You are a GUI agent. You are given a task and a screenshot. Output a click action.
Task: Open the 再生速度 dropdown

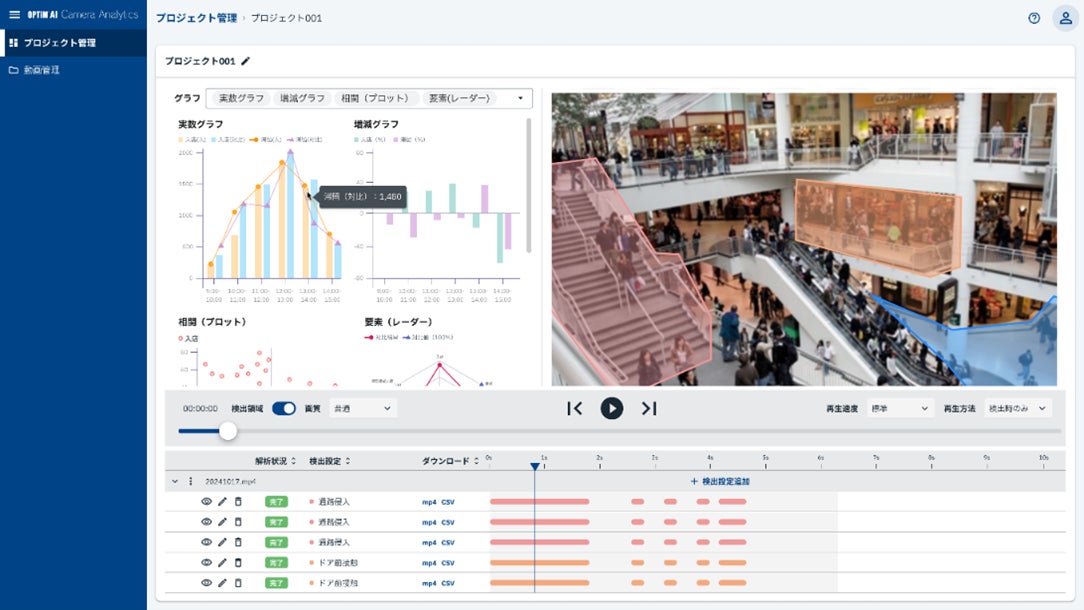[x=900, y=408]
